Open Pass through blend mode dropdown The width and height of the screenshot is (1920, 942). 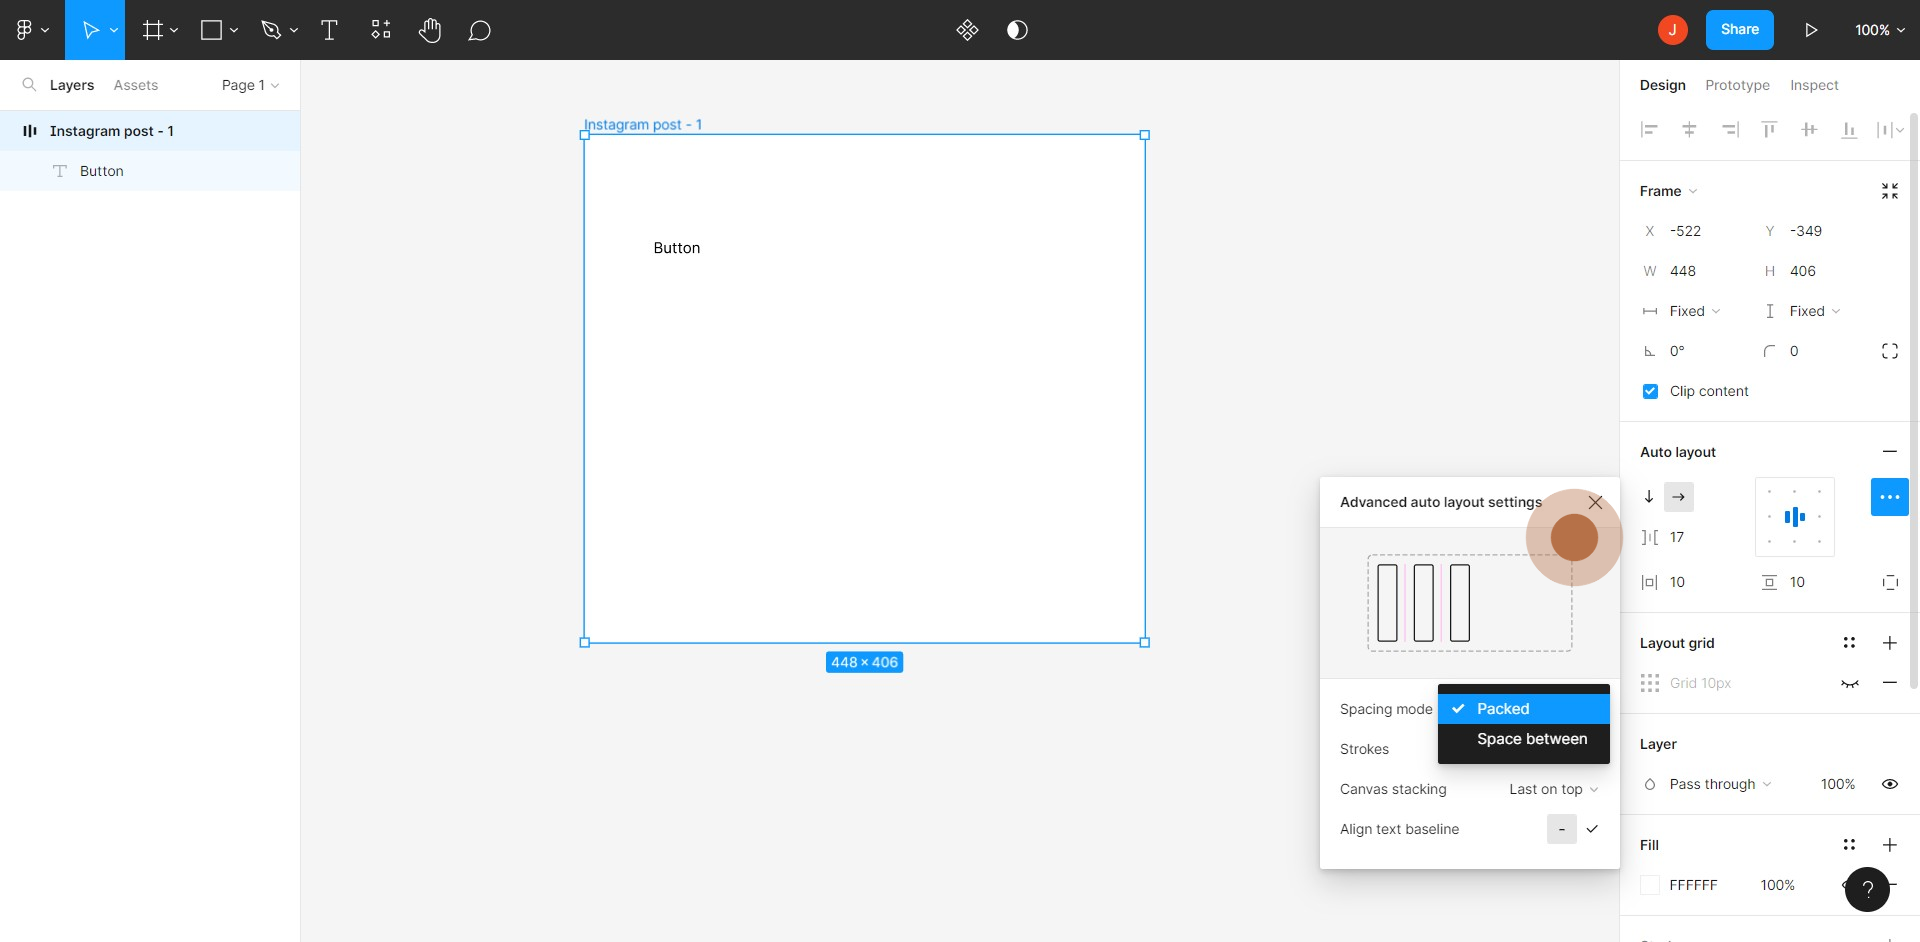[x=1719, y=784]
